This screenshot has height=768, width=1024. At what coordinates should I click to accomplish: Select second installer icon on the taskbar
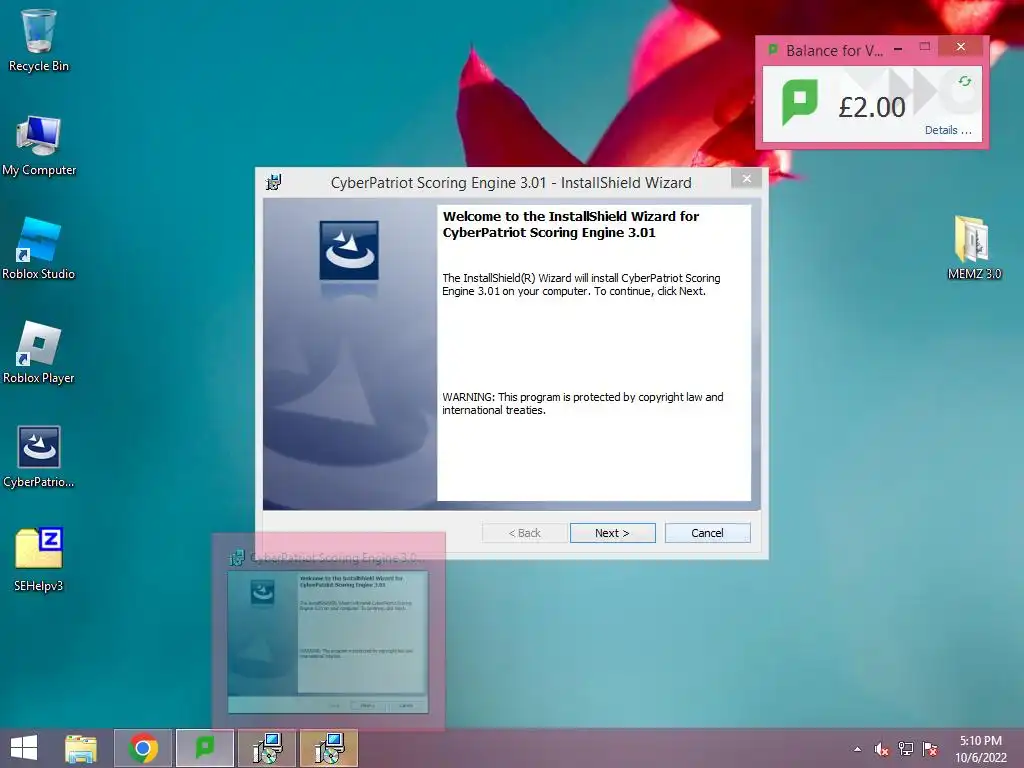click(329, 748)
